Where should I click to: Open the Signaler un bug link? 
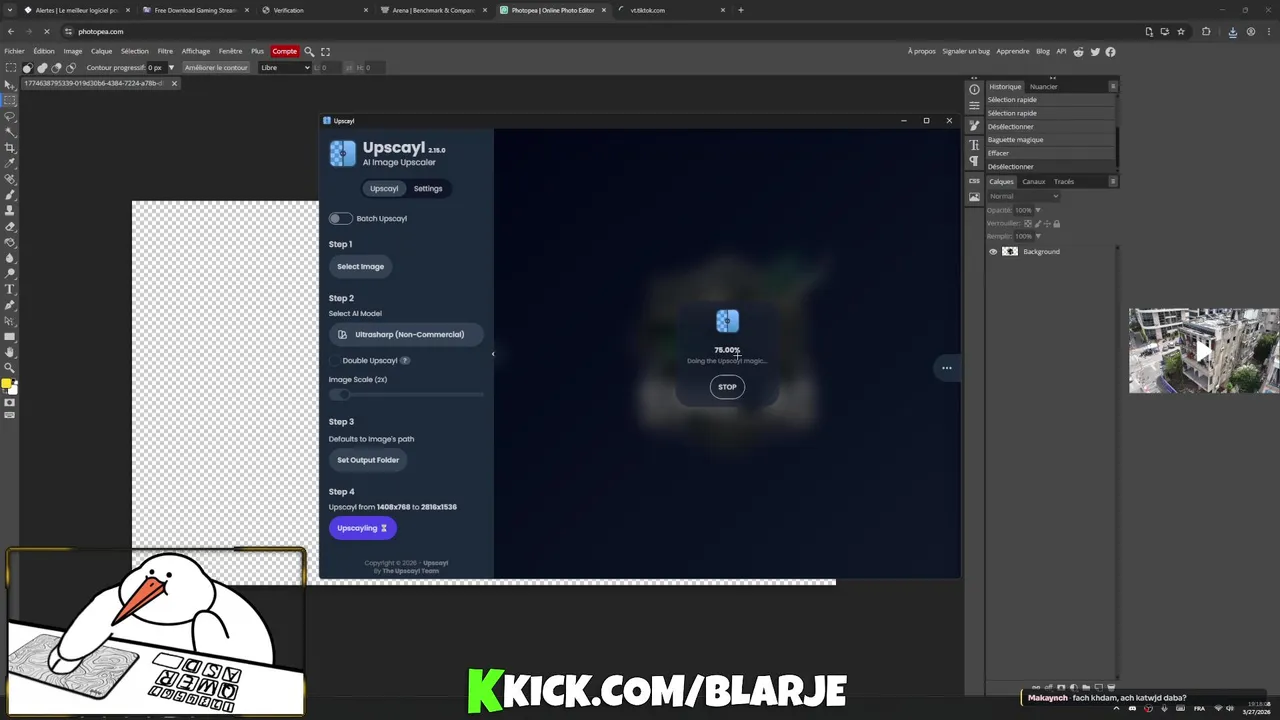[966, 51]
